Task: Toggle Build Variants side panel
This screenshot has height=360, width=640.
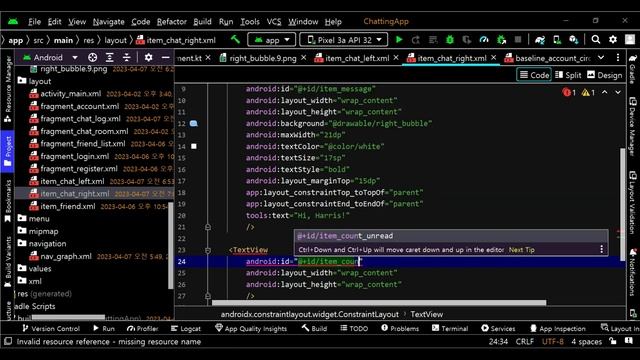Action: (x=7, y=262)
